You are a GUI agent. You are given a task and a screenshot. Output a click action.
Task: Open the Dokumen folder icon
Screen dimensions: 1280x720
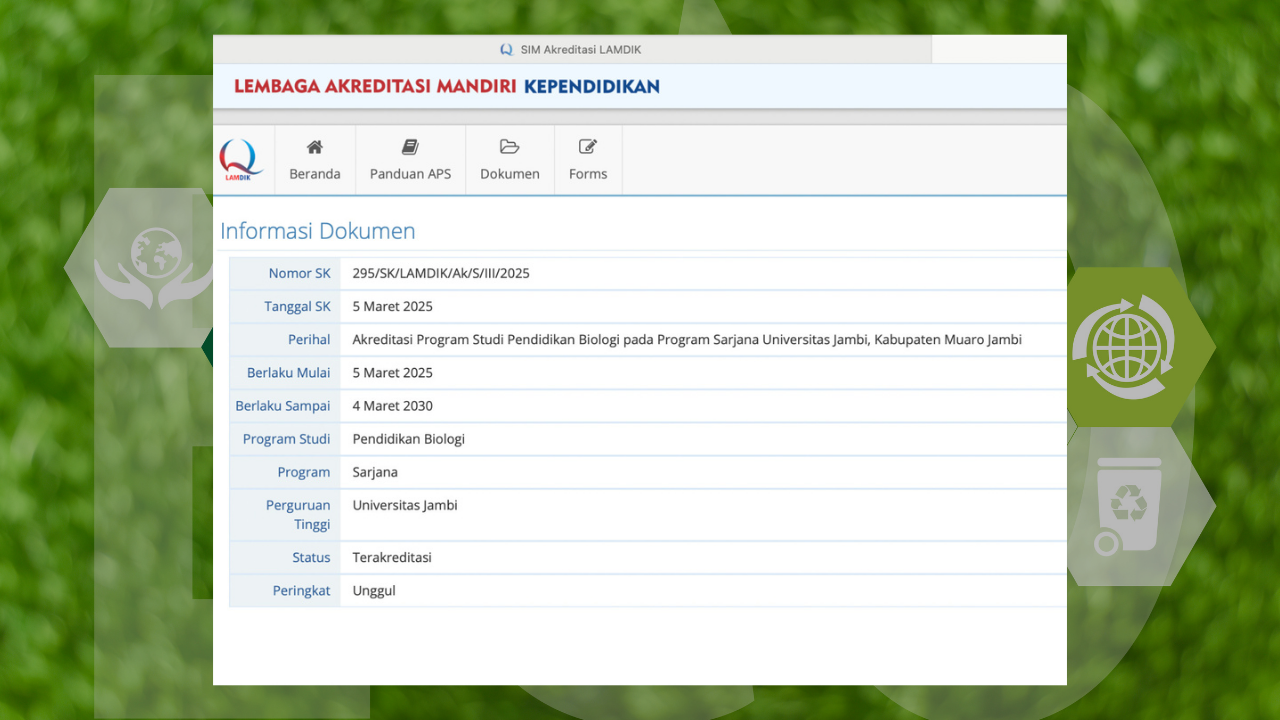coord(509,148)
